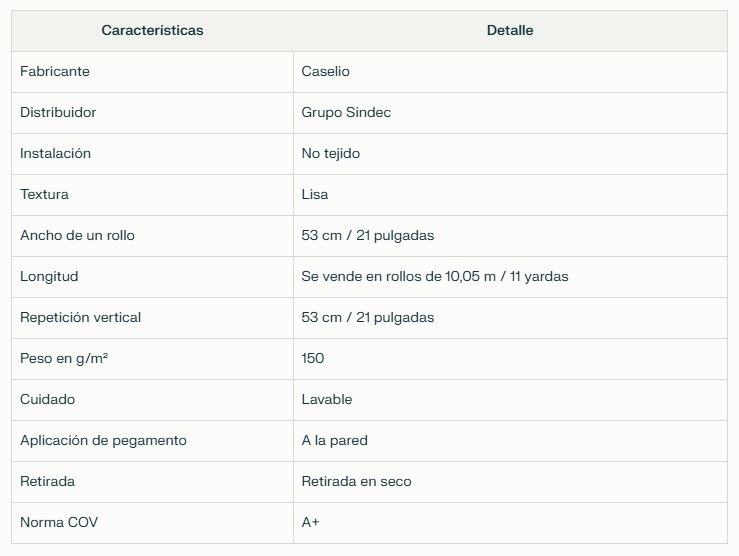
Task: Select the Fabricante row label
Action: coord(55,72)
